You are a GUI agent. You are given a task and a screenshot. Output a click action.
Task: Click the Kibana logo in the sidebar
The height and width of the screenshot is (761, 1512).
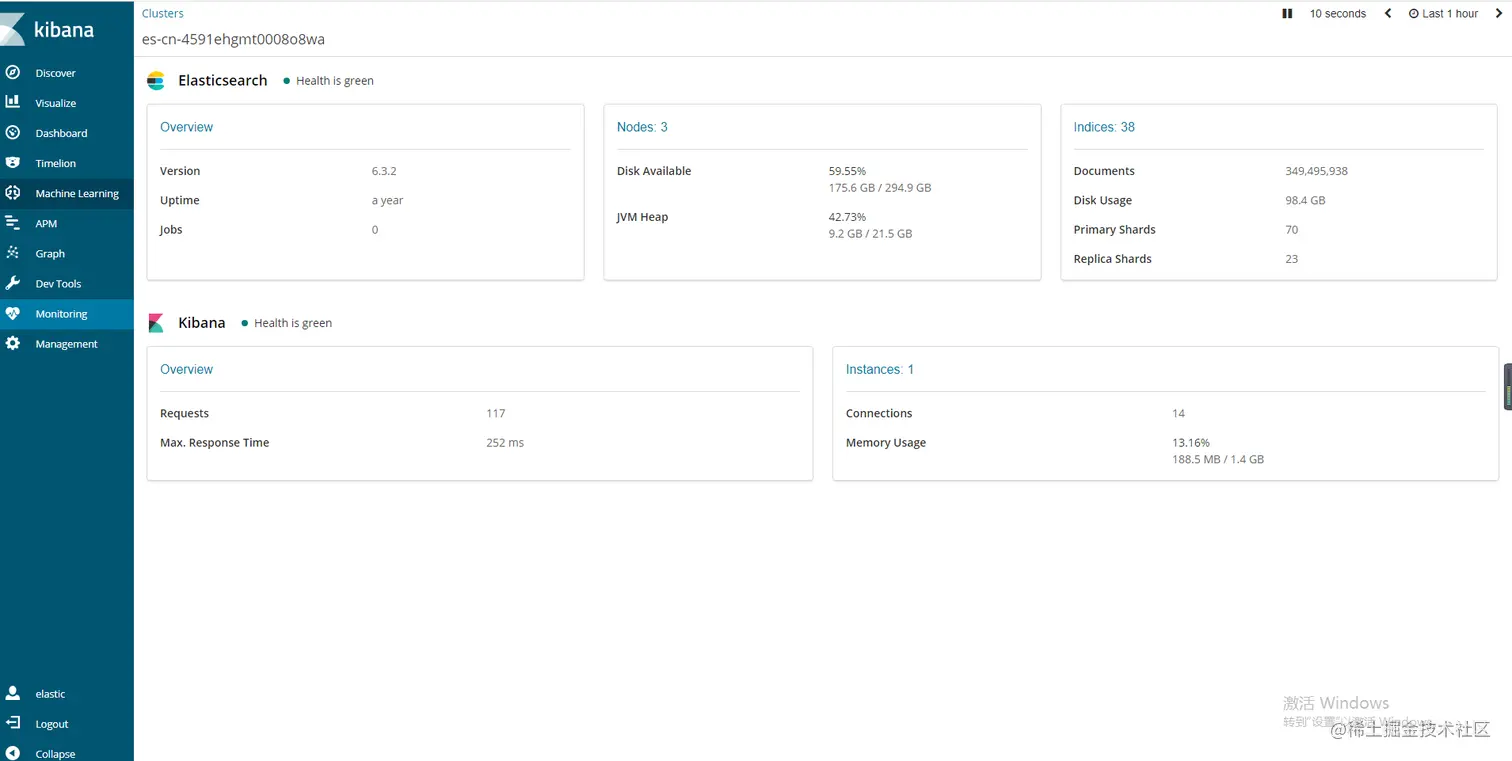point(48,29)
